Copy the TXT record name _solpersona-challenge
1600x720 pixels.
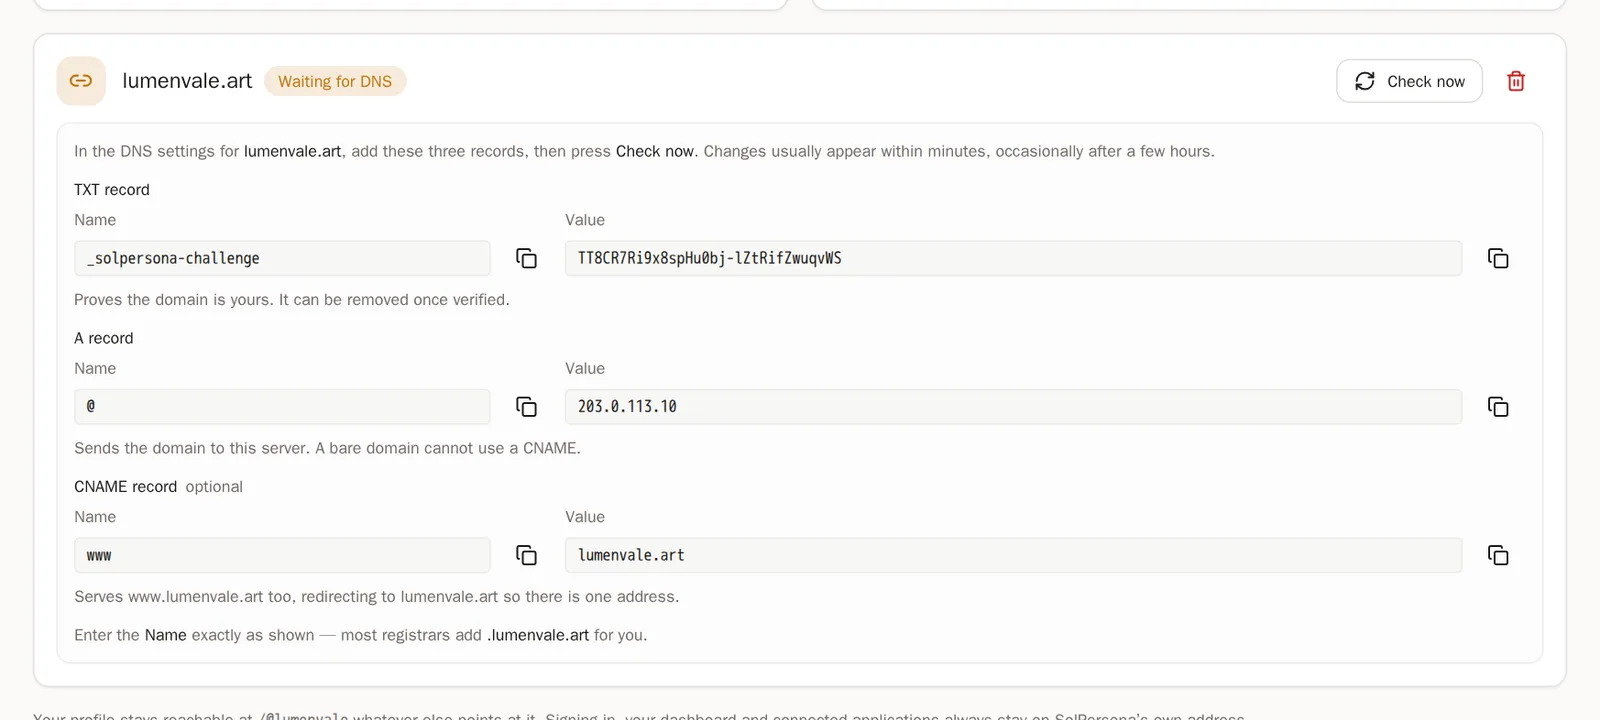(x=526, y=258)
